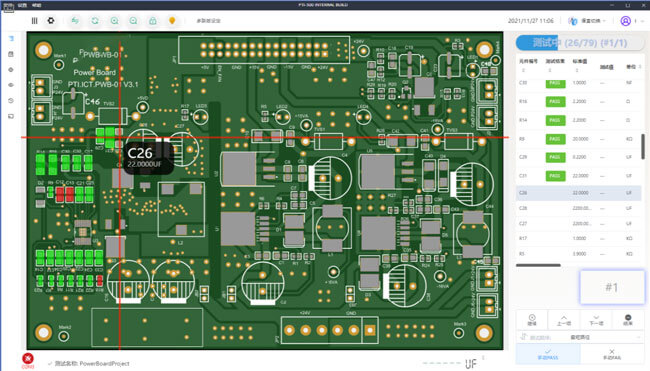650x371 pixels.
Task: Click the testing progress bar showing 26/79
Action: coord(580,43)
